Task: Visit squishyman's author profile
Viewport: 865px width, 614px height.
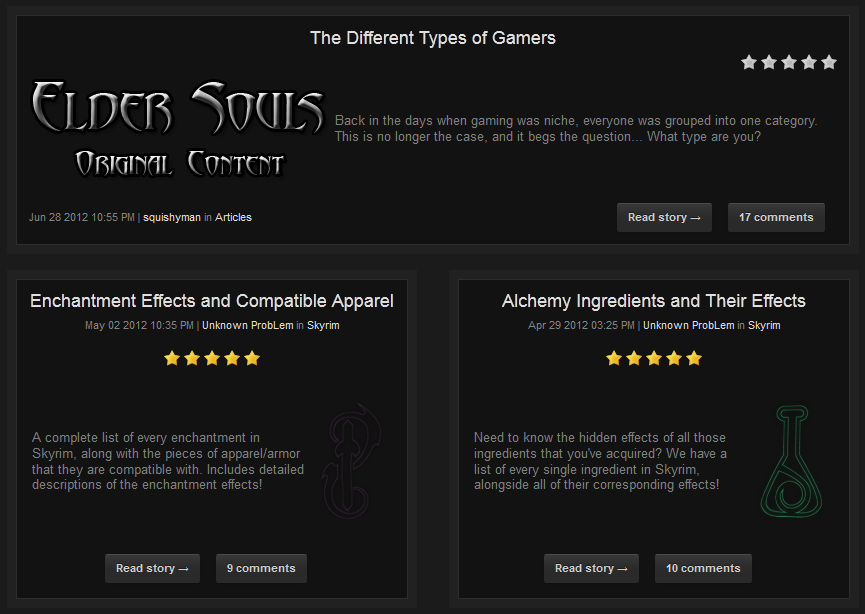Action: [x=171, y=217]
